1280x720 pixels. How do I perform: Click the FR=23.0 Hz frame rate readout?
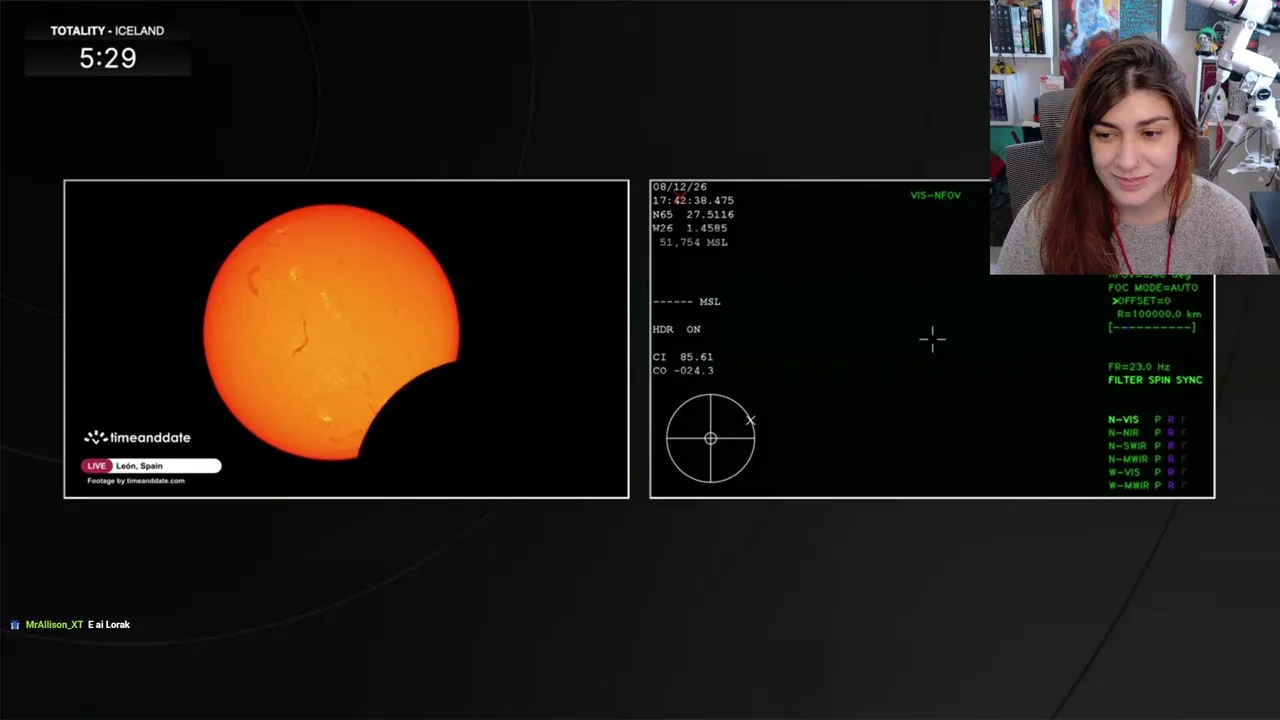tap(1139, 367)
